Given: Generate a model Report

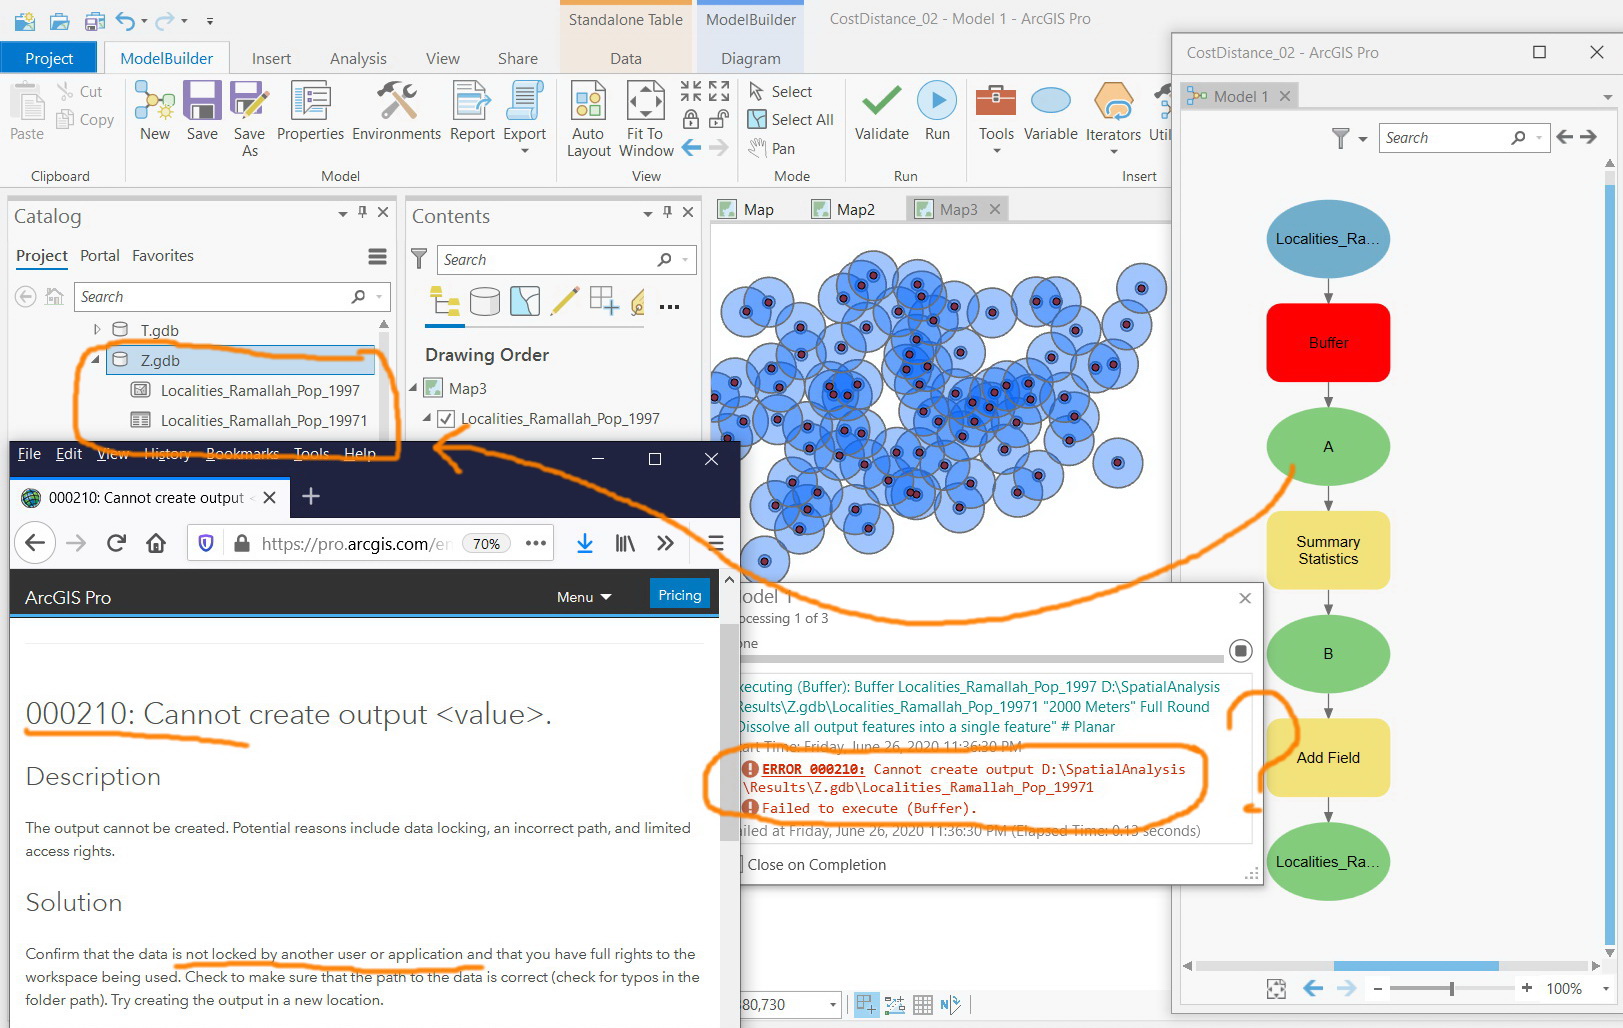Looking at the screenshot, I should point(472,111).
